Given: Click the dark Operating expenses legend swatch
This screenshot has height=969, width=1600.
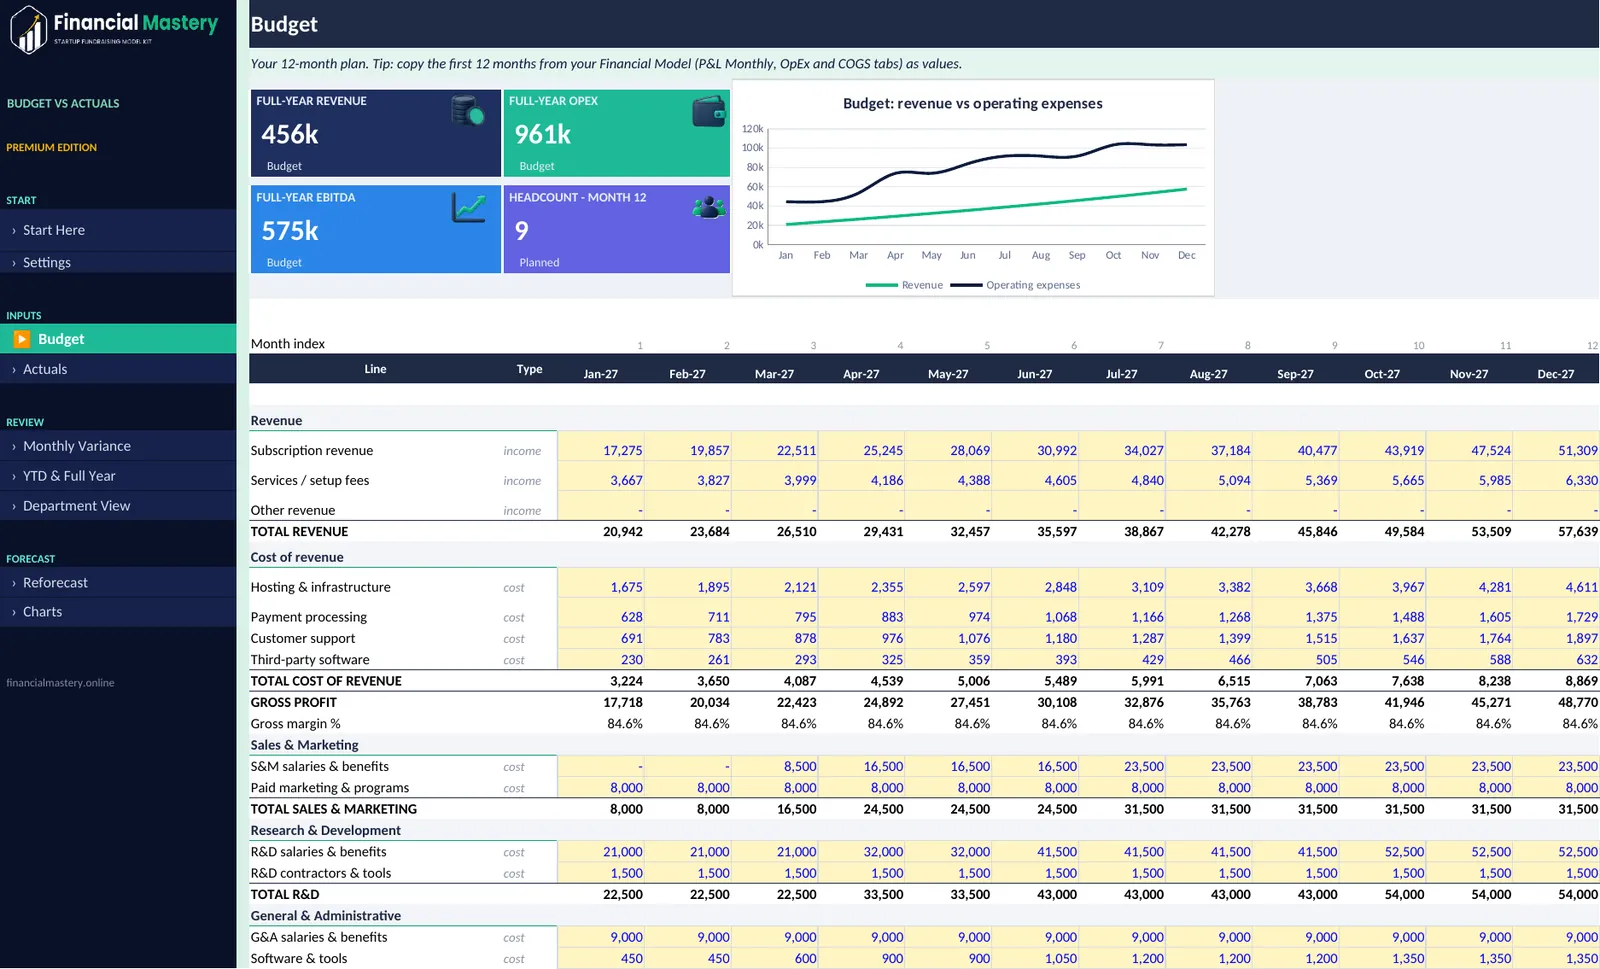Looking at the screenshot, I should click(x=966, y=285).
